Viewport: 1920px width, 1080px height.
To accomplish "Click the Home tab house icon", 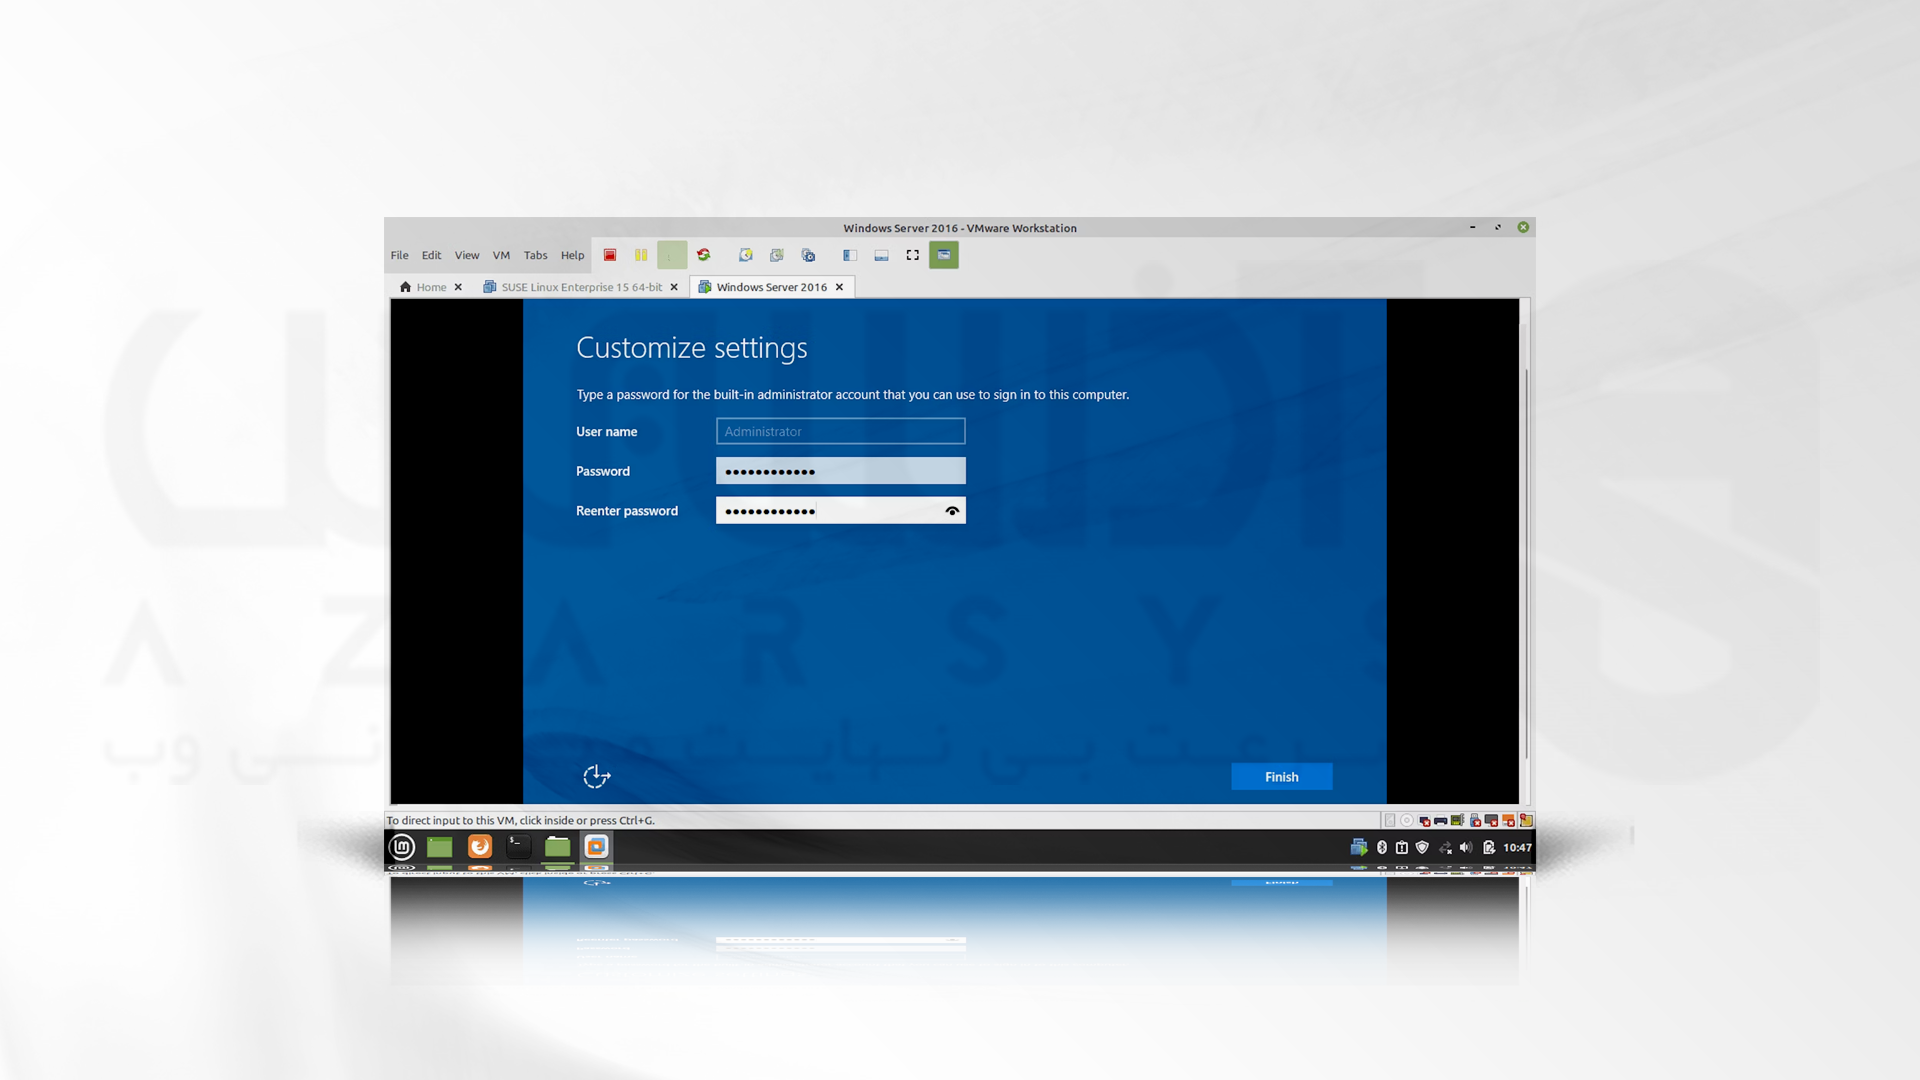I will pyautogui.click(x=405, y=287).
